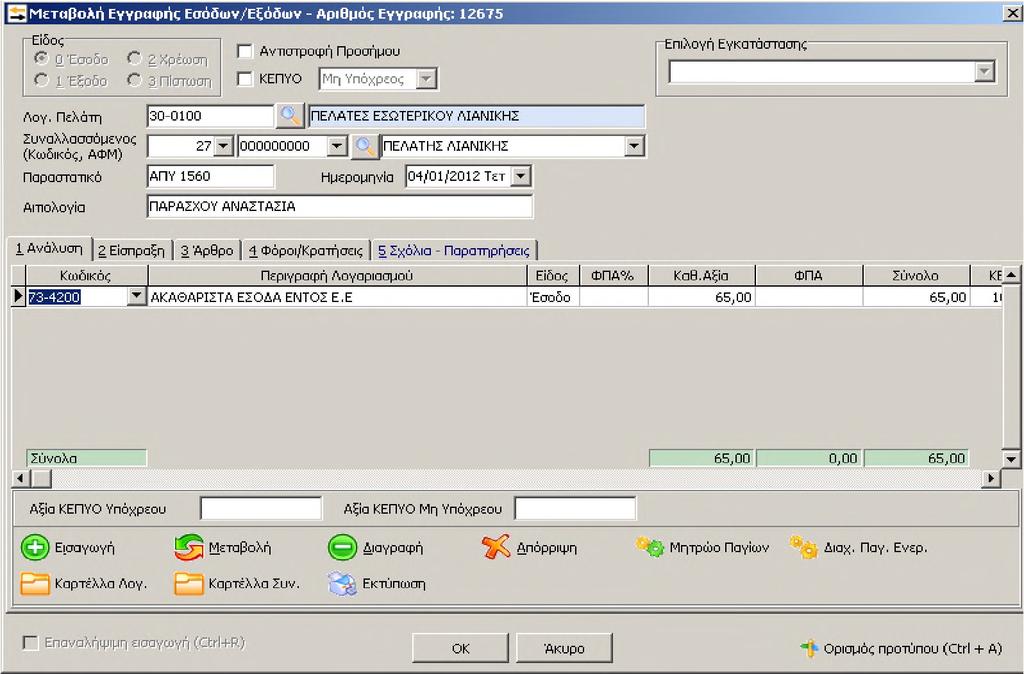Switch to the 2 Είσπραξη tab
This screenshot has width=1024, height=674.
(x=132, y=251)
